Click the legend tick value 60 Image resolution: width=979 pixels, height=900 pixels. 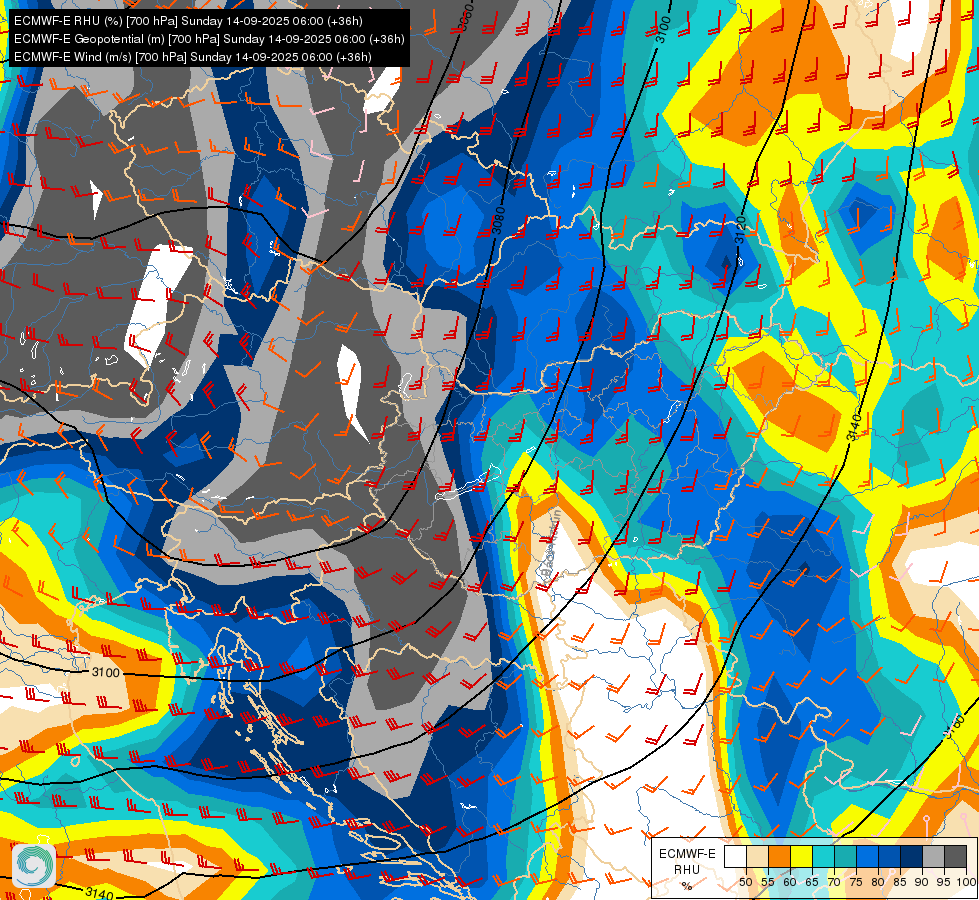point(790,882)
